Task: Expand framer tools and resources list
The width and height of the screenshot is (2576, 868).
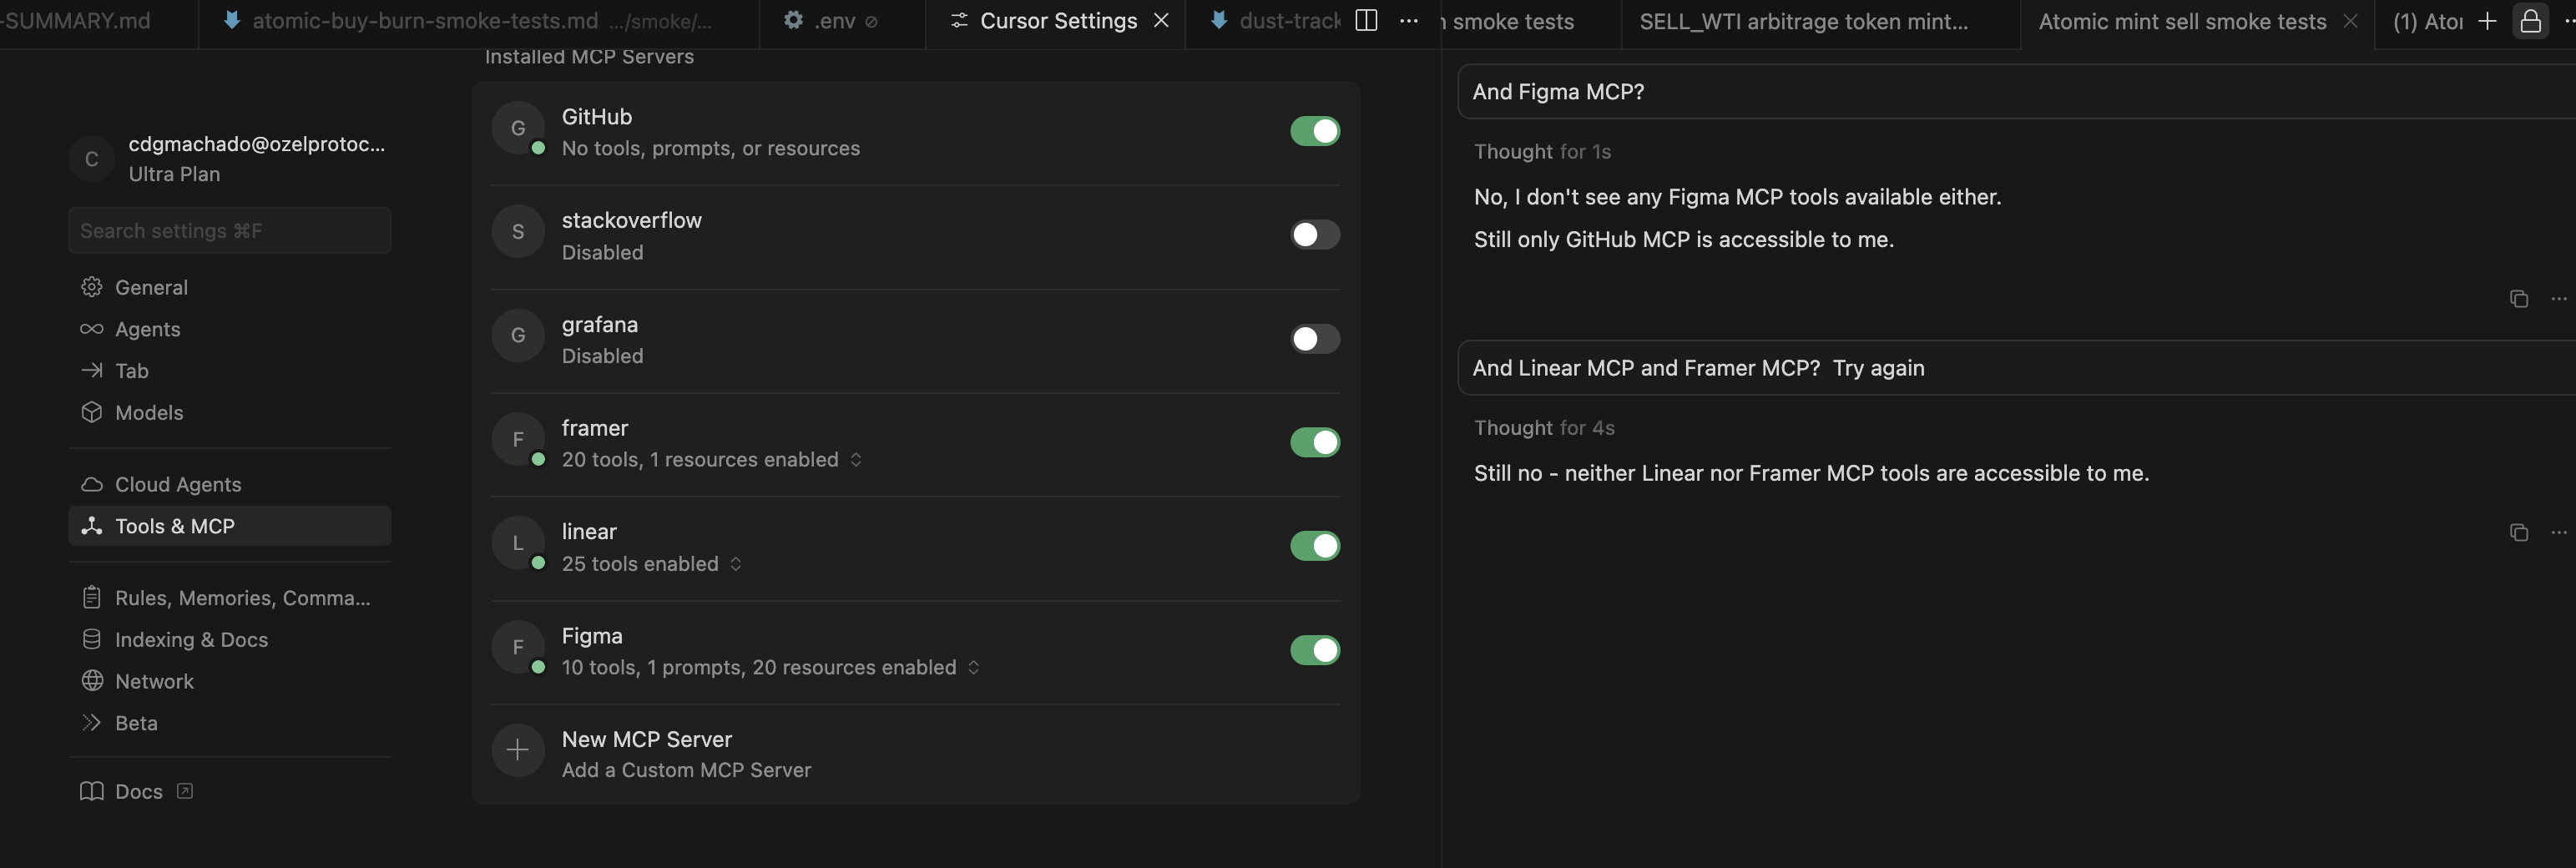Action: [x=856, y=460]
